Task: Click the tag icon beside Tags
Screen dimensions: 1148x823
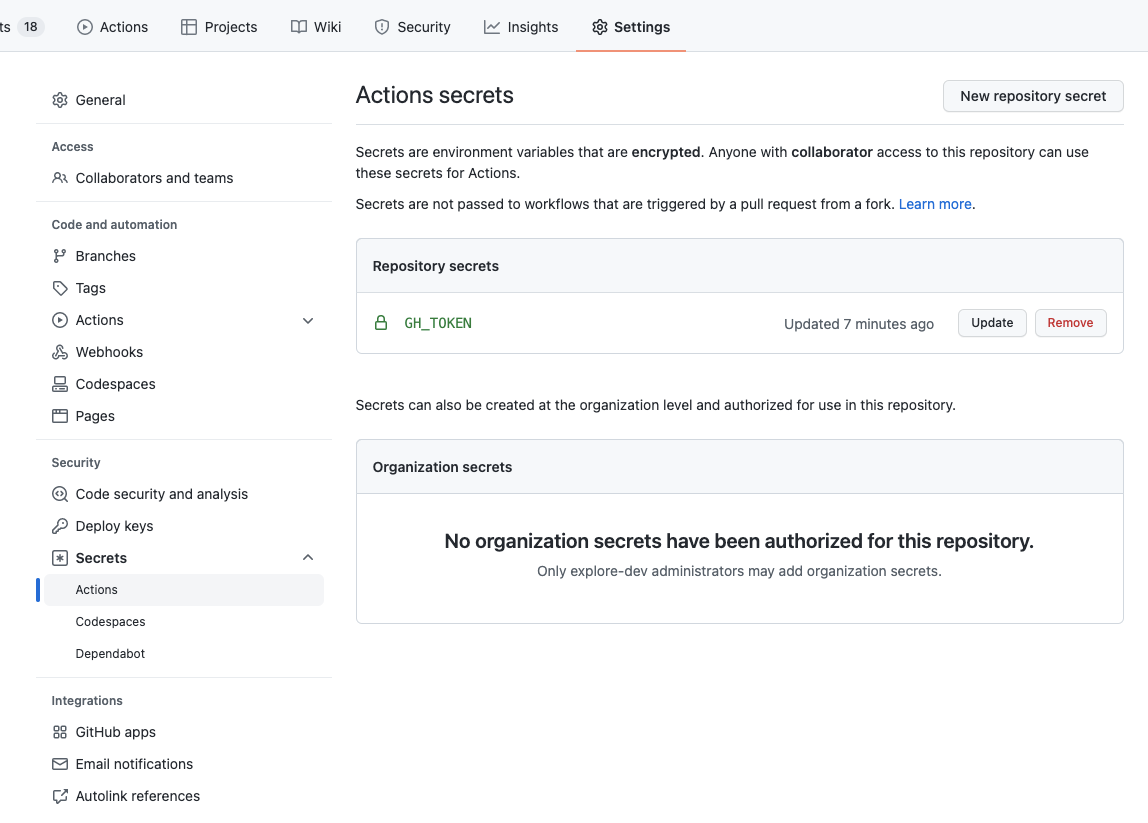Action: coord(60,288)
